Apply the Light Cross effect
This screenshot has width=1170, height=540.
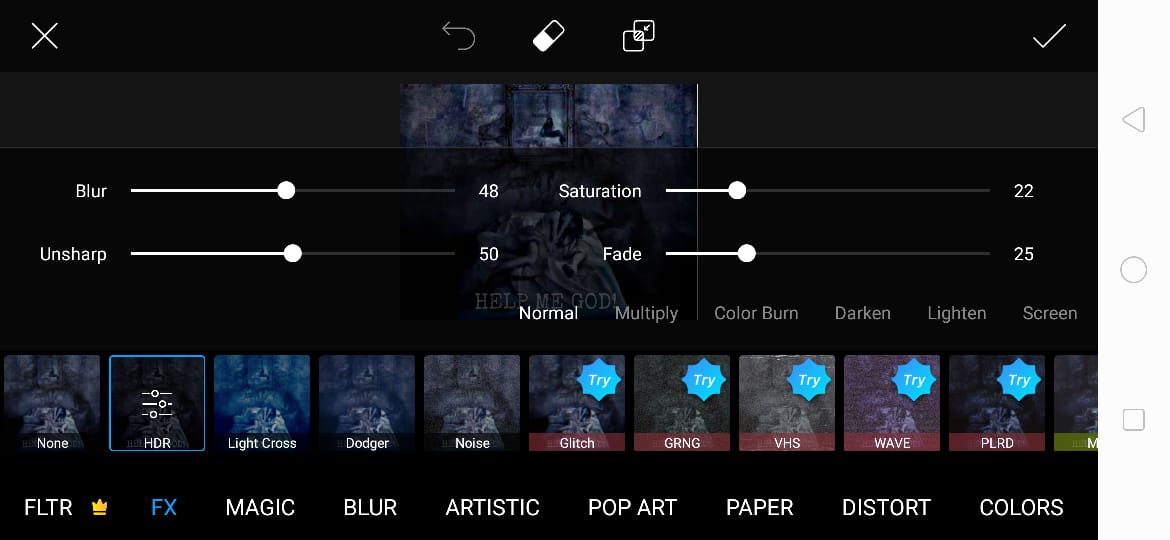click(262, 403)
